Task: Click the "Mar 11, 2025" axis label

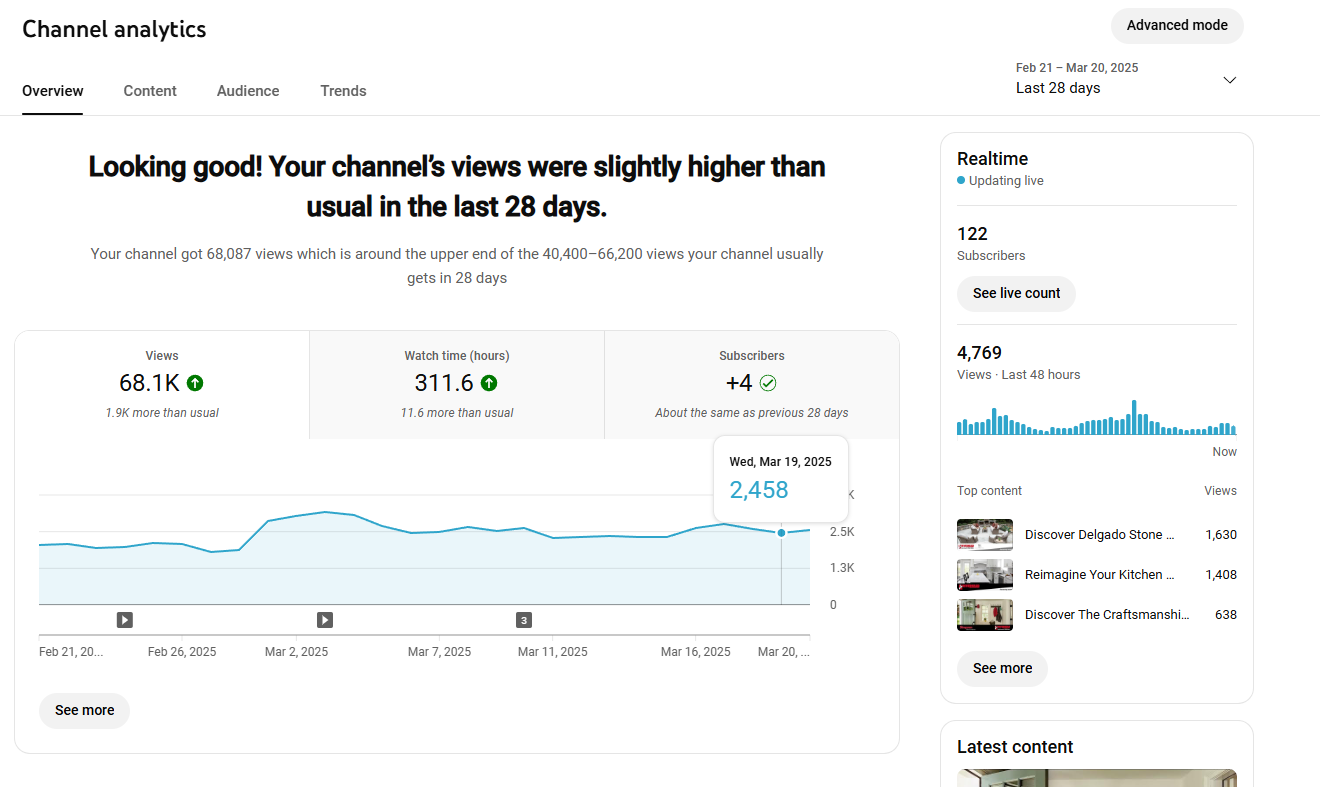Action: tap(553, 652)
